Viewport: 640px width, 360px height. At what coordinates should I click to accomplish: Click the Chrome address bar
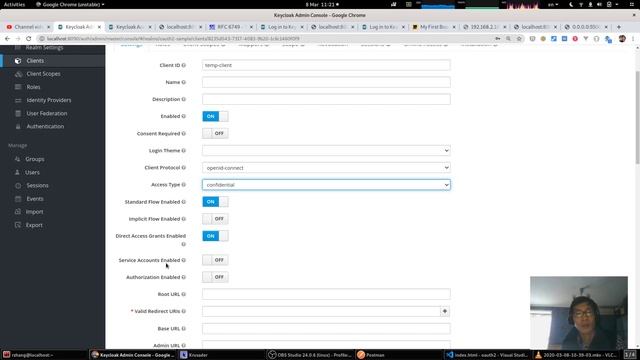pyautogui.click(x=265, y=38)
